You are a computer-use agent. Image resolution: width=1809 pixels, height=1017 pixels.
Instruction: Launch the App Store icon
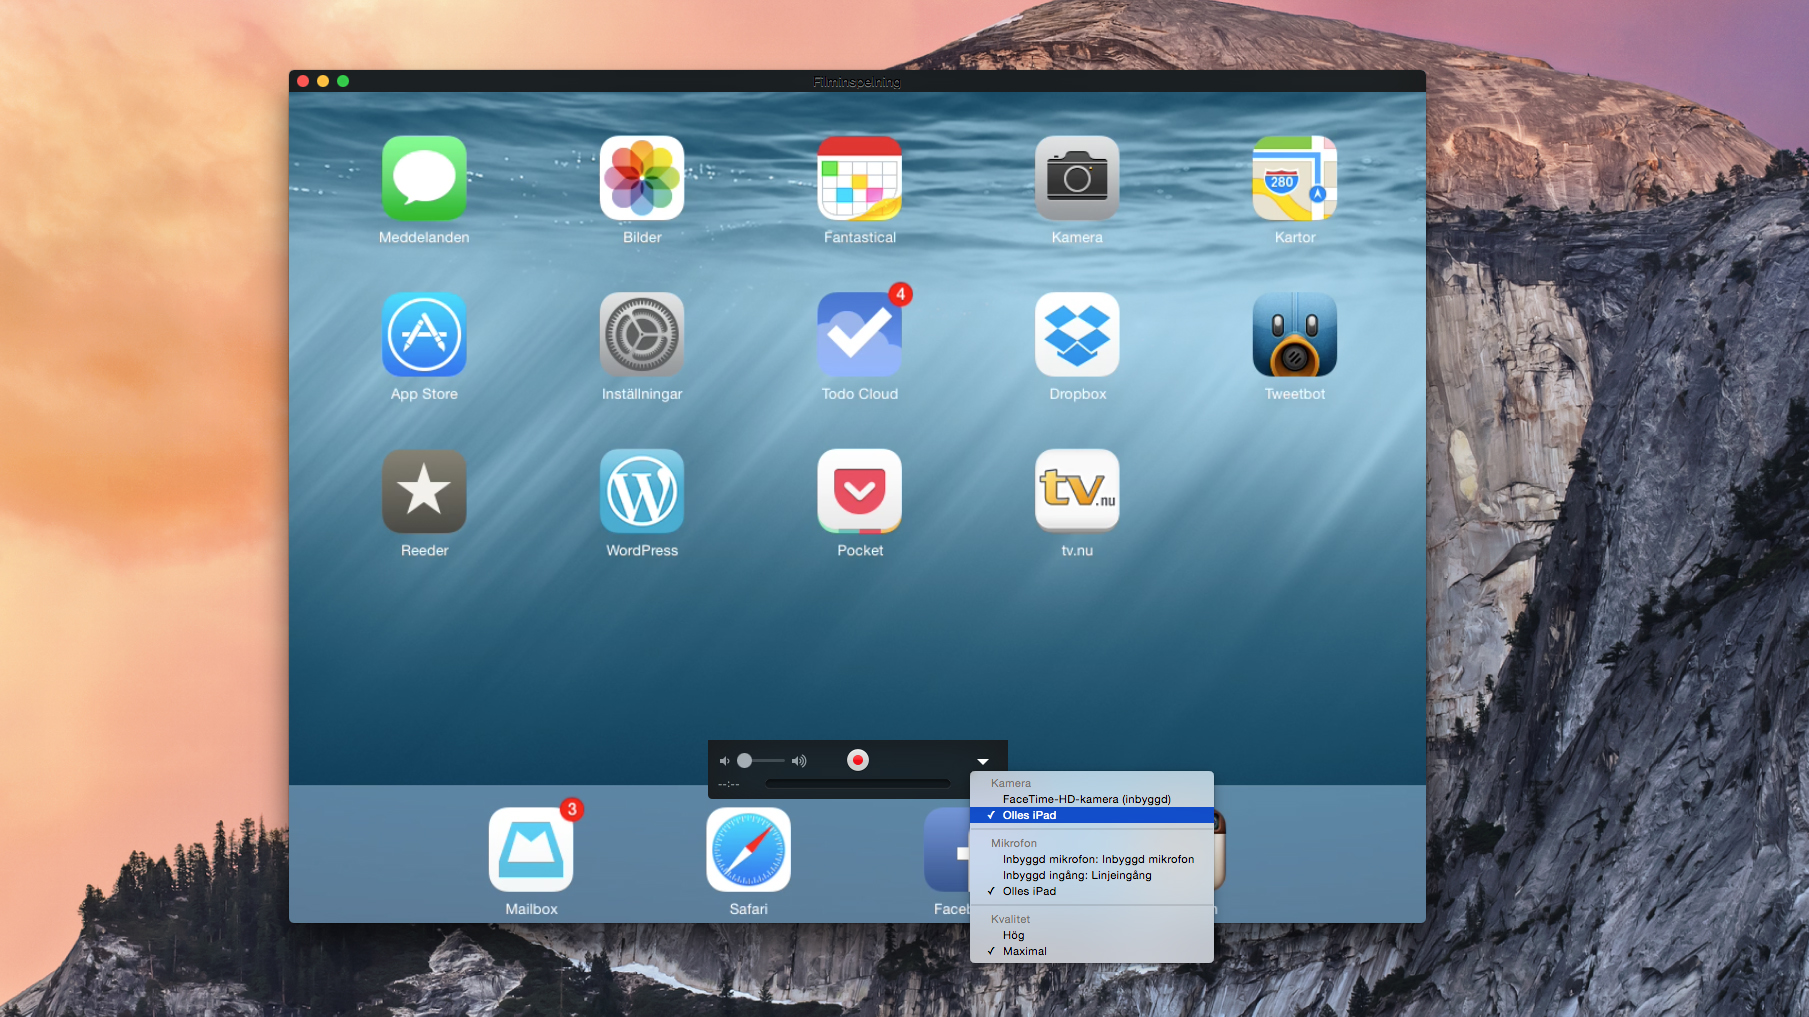click(424, 335)
